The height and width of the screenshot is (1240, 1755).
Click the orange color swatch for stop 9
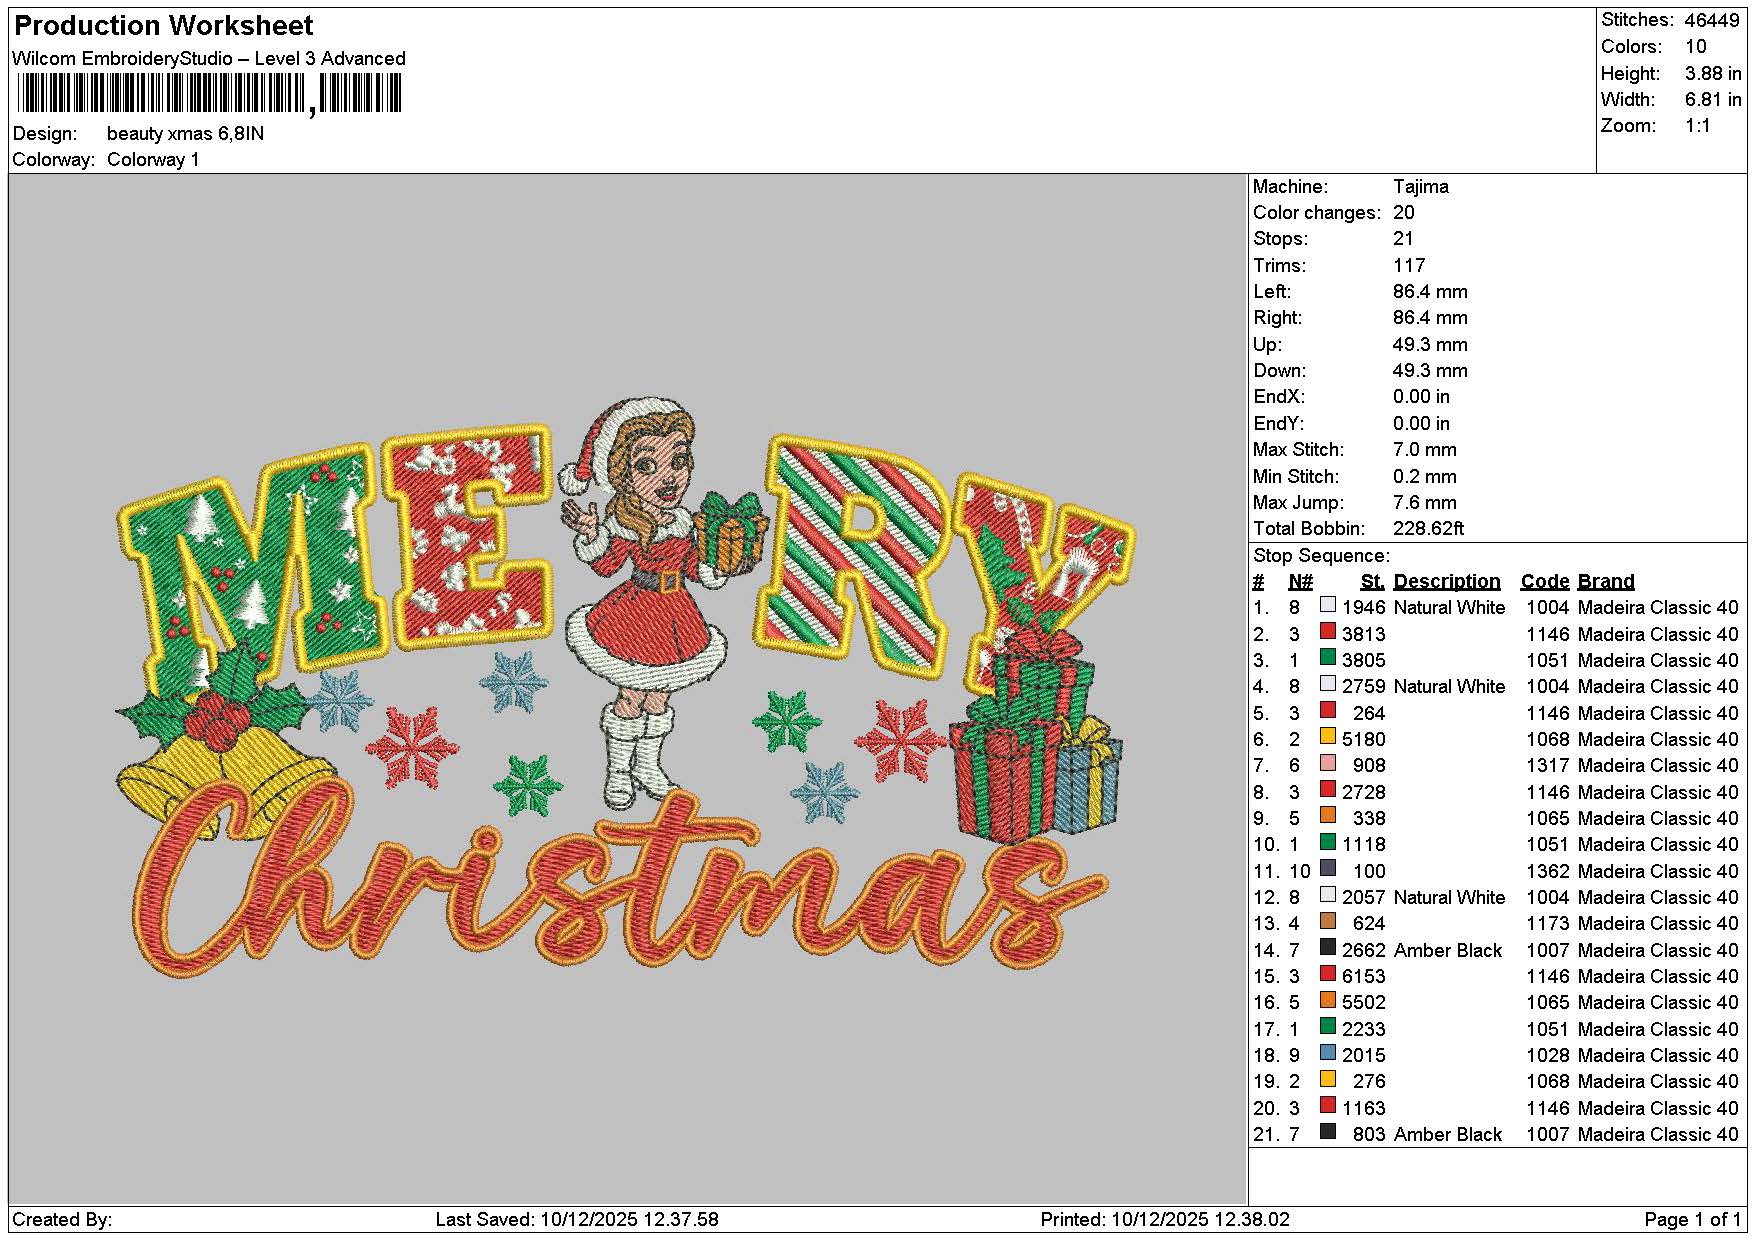[1328, 815]
